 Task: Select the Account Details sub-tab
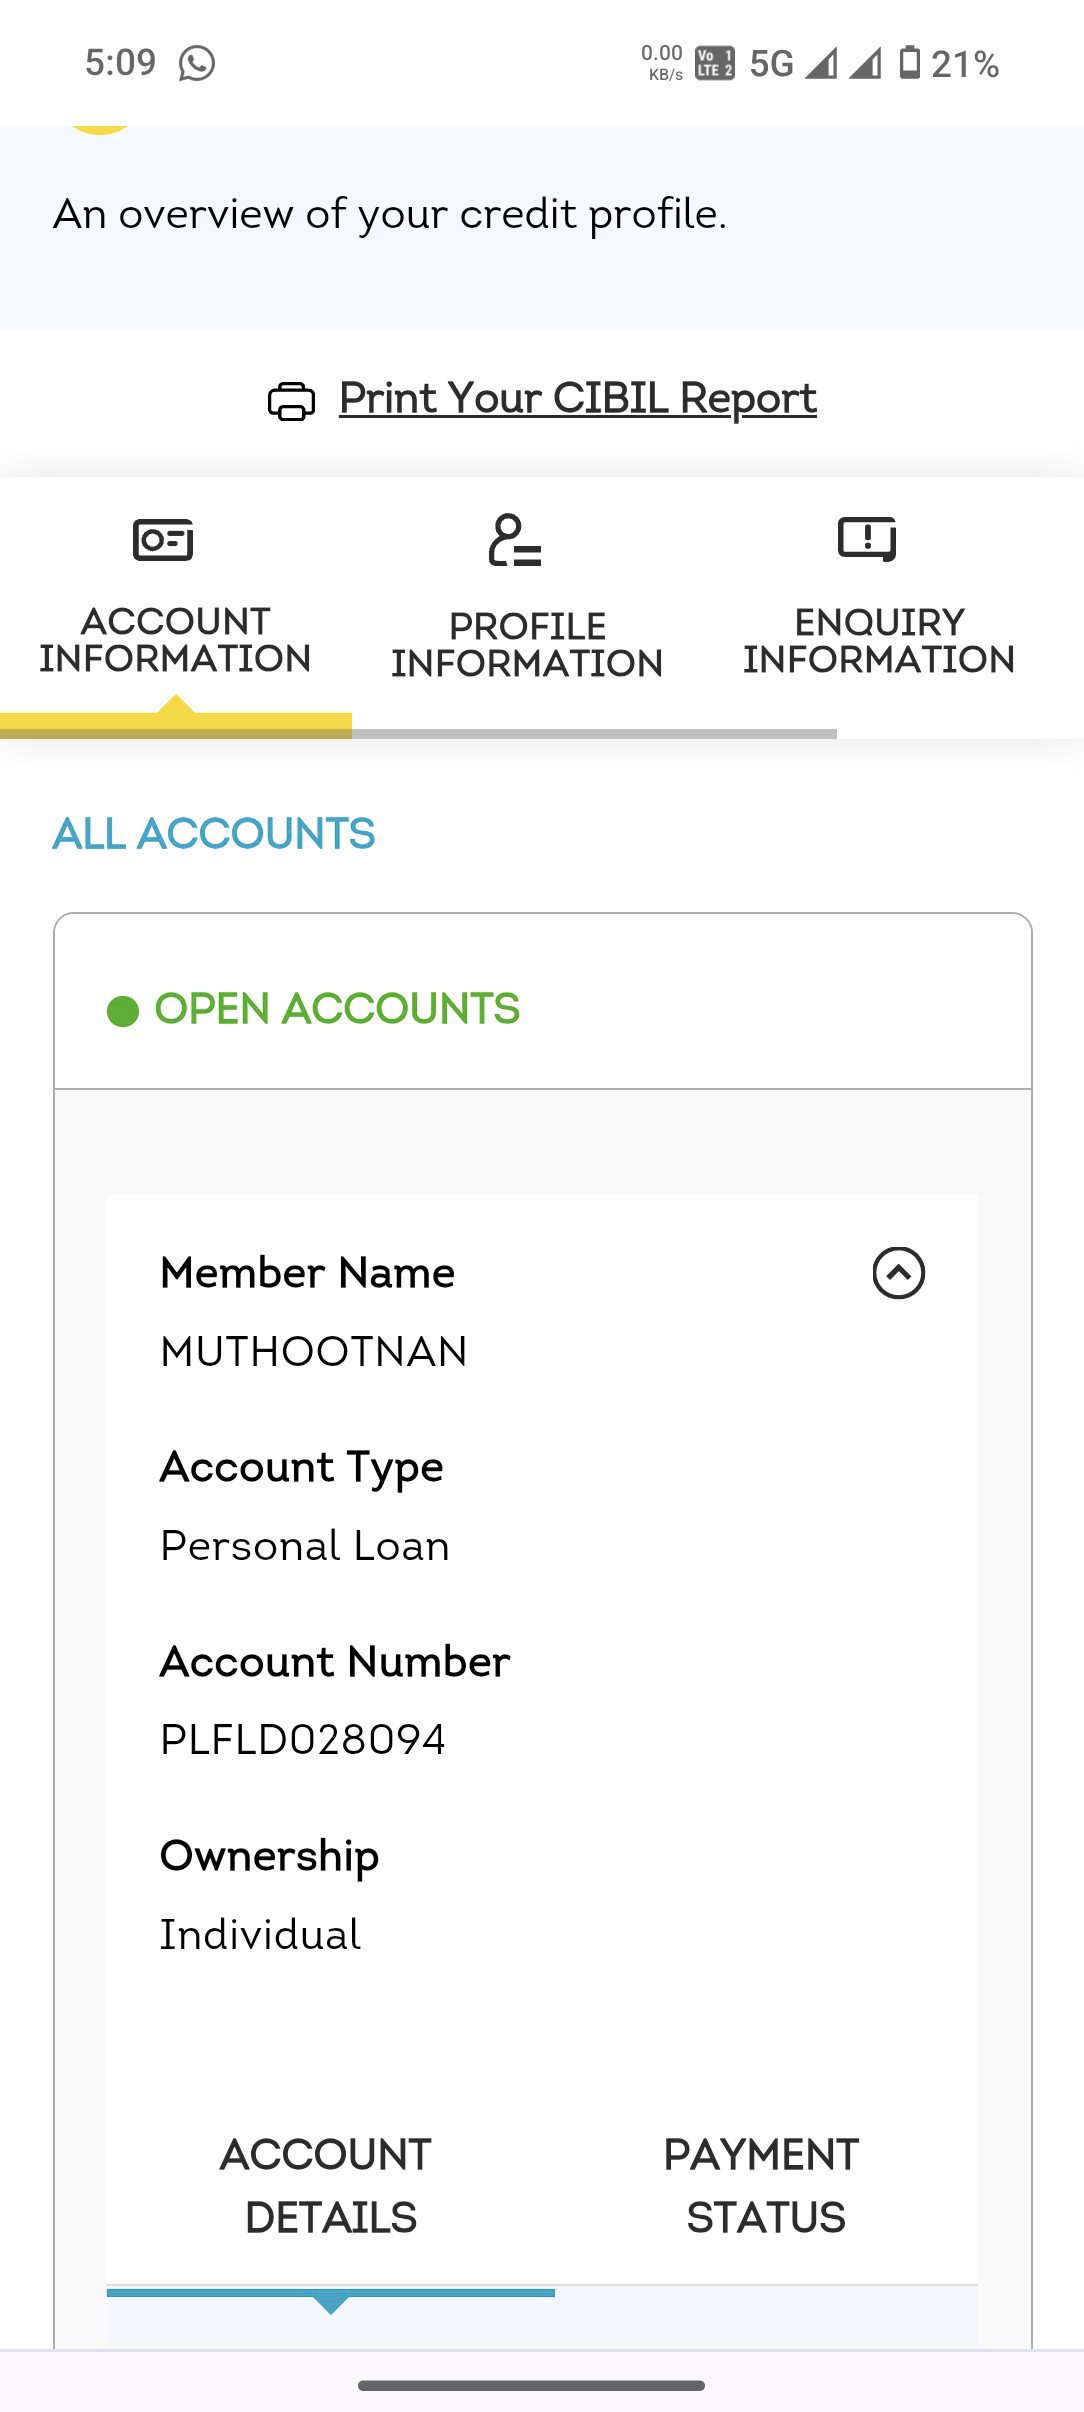tap(330, 2186)
